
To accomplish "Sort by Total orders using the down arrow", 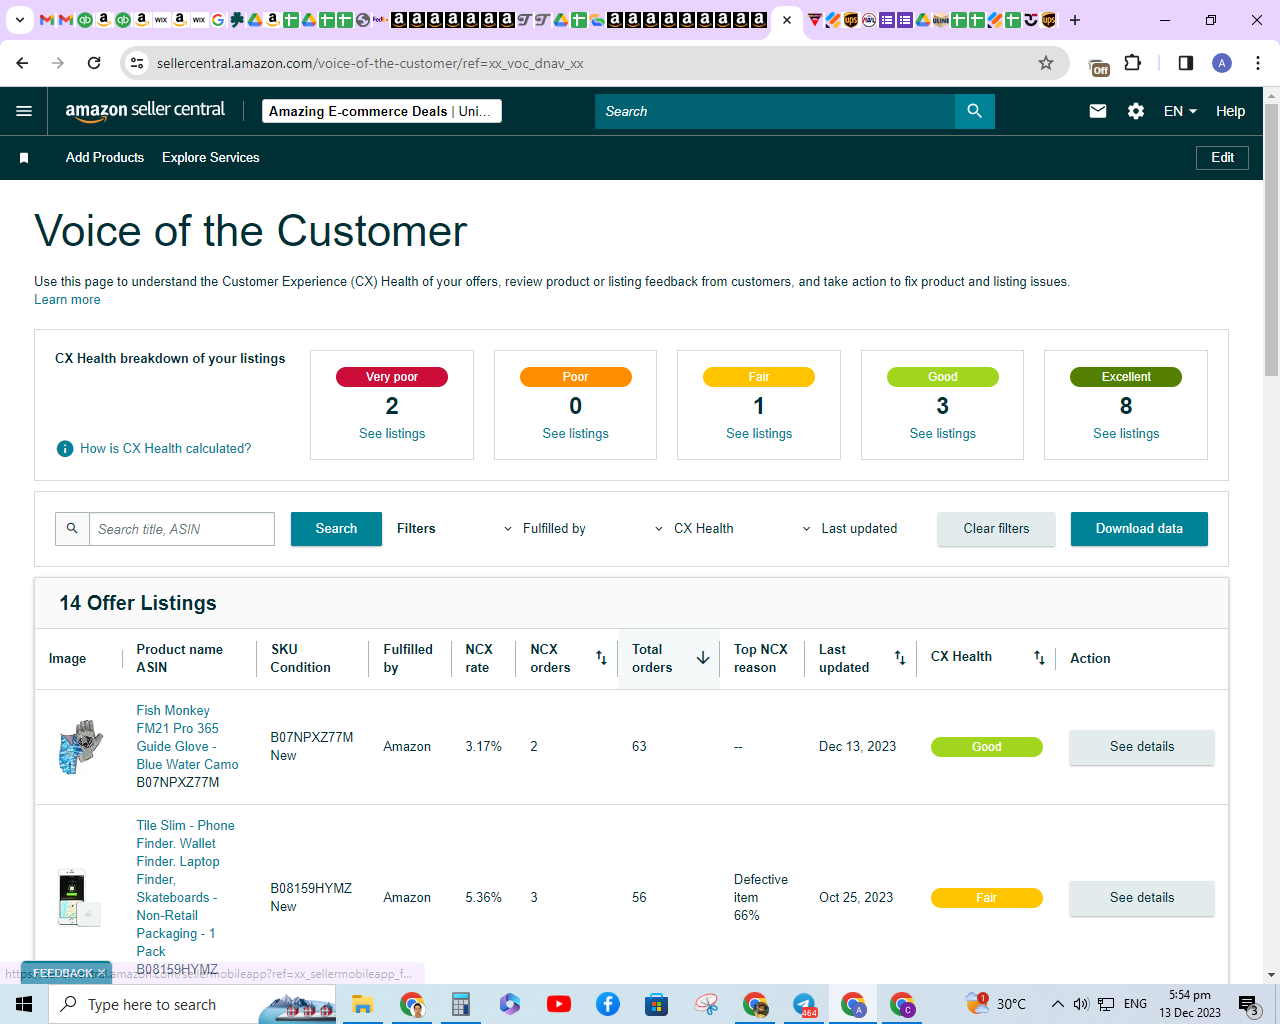I will (x=703, y=658).
